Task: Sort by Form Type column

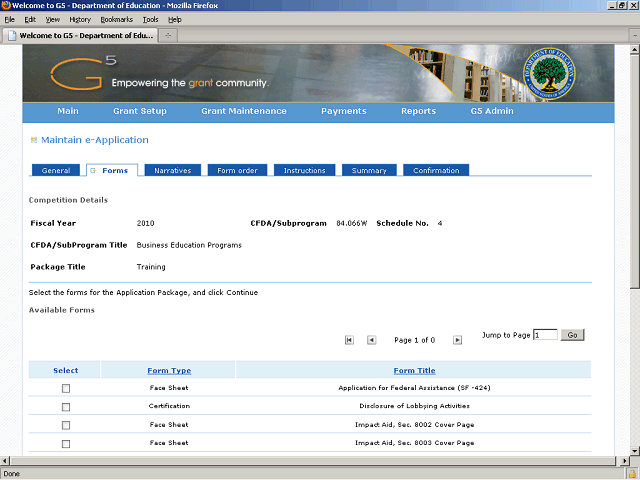Action: pos(169,371)
